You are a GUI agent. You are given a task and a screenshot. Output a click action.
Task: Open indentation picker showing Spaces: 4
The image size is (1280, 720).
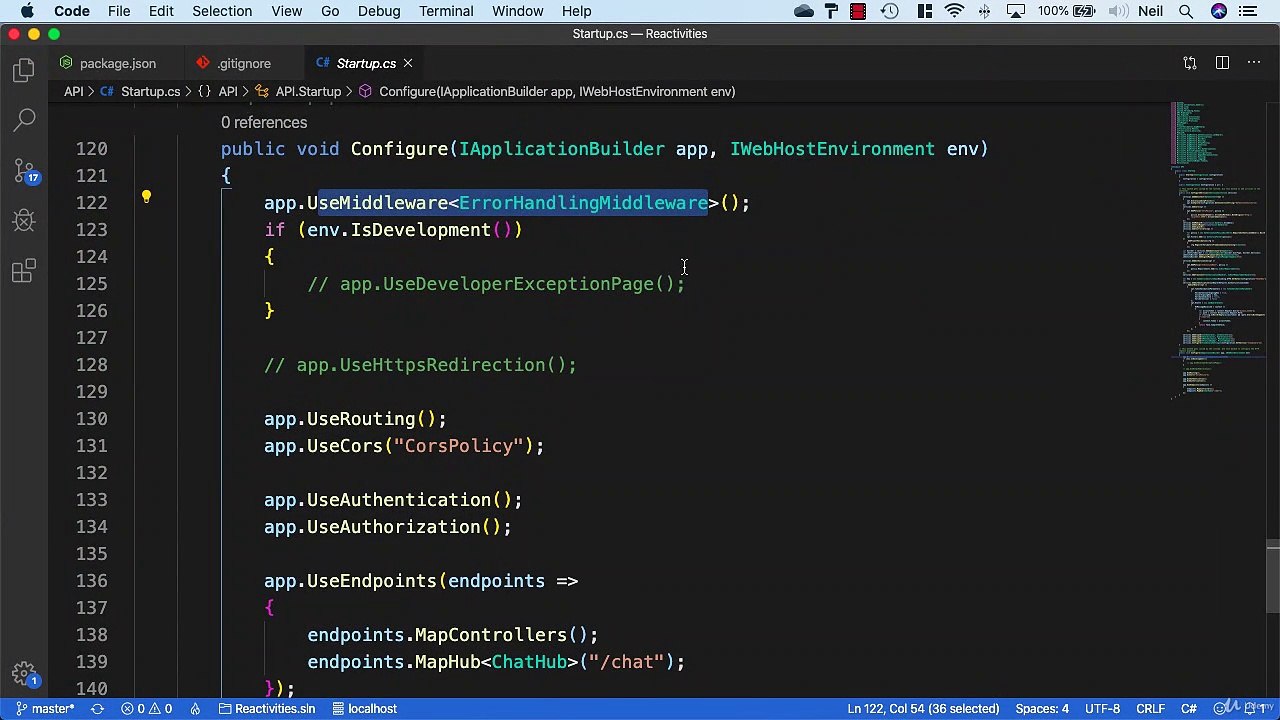click(x=1042, y=708)
